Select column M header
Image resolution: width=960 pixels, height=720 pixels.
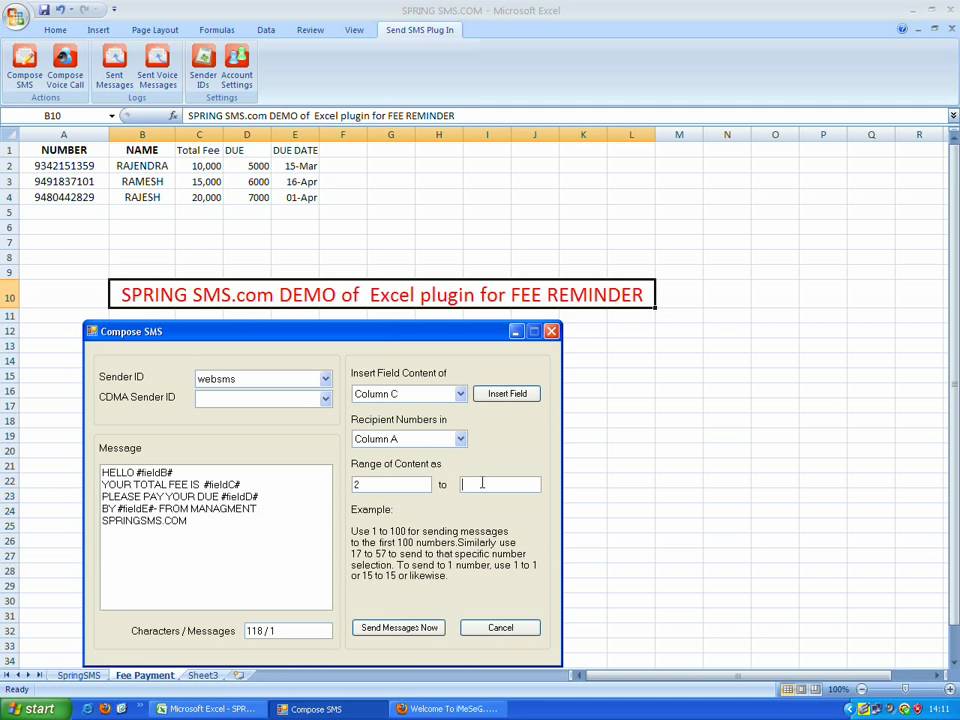pyautogui.click(x=679, y=135)
